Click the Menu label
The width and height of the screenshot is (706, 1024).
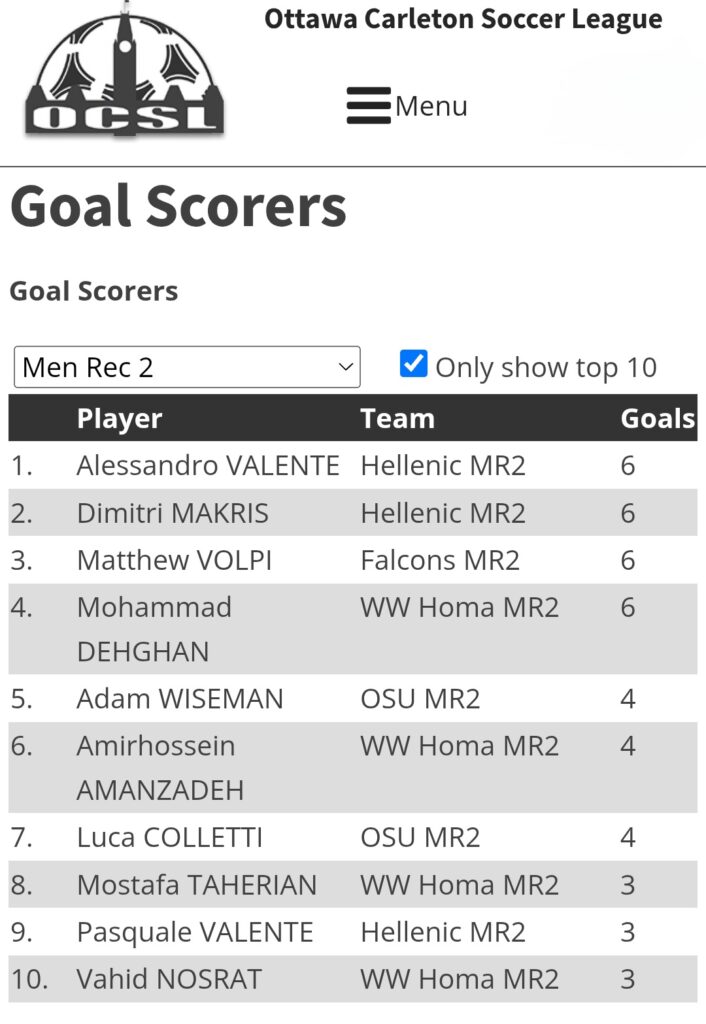[x=431, y=106]
